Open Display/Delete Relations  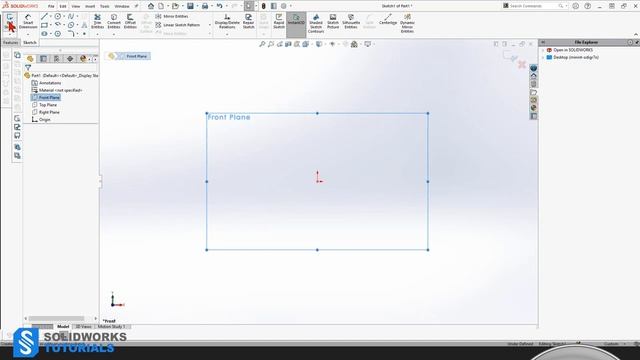point(227,21)
